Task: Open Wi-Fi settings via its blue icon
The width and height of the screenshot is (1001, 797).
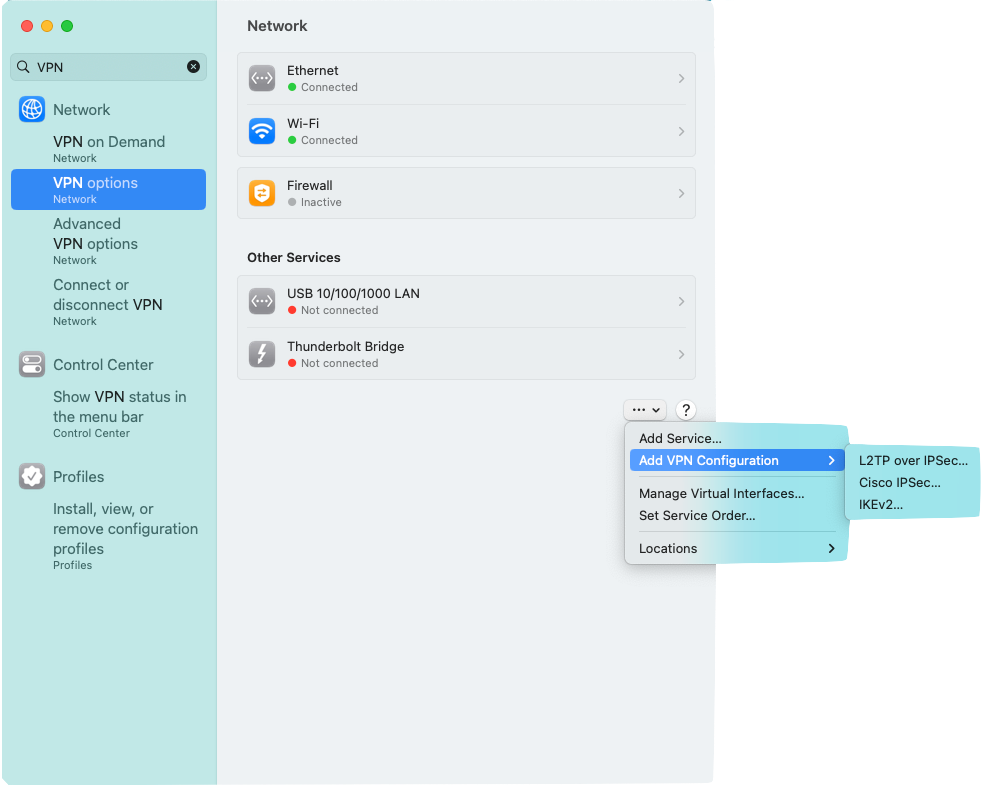Action: point(261,130)
